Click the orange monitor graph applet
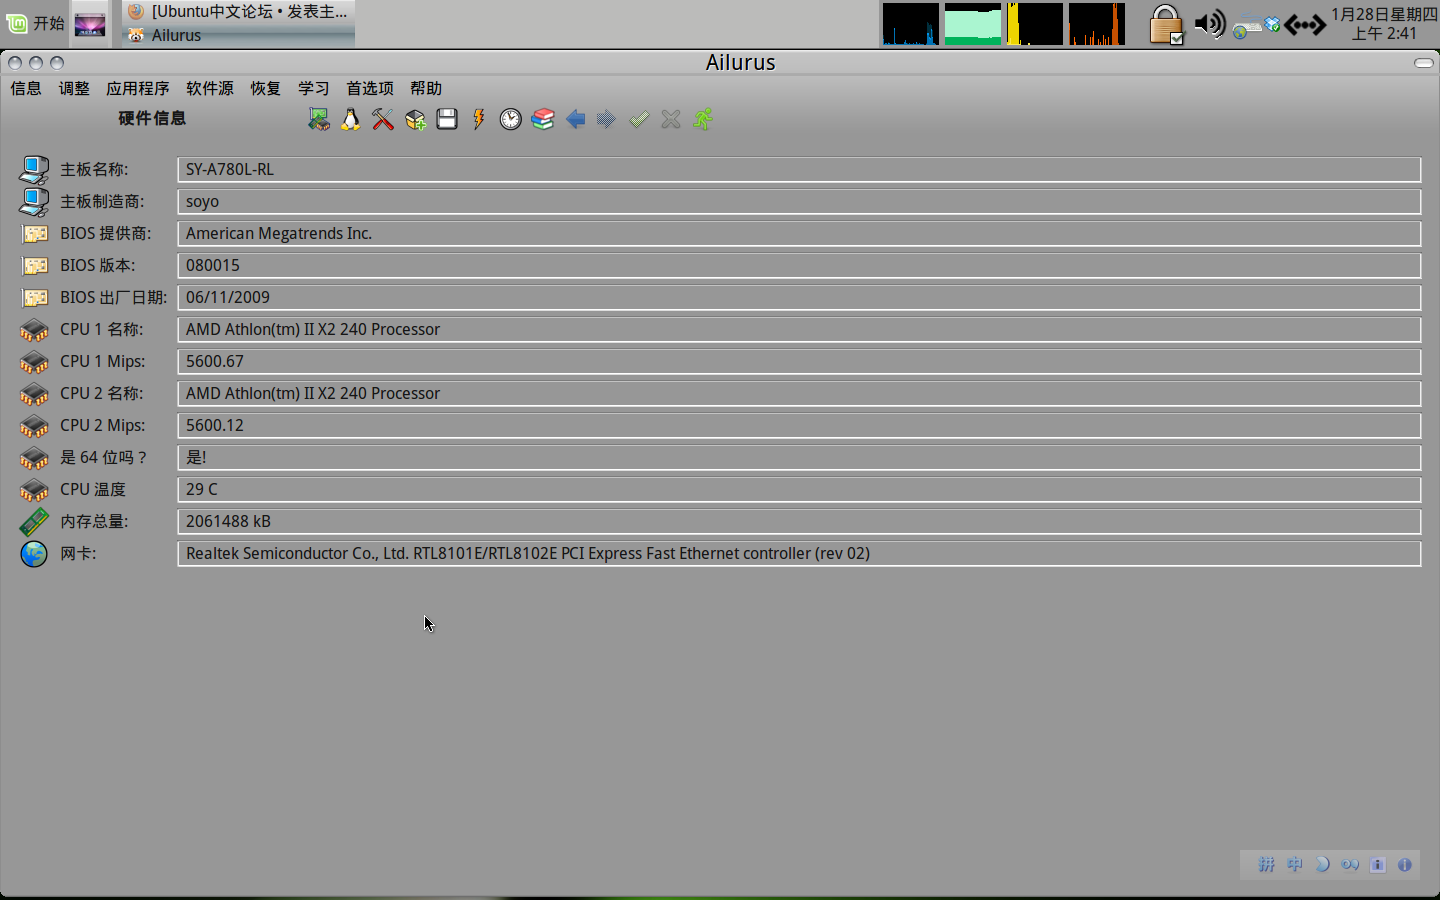This screenshot has height=900, width=1440. (x=1096, y=24)
